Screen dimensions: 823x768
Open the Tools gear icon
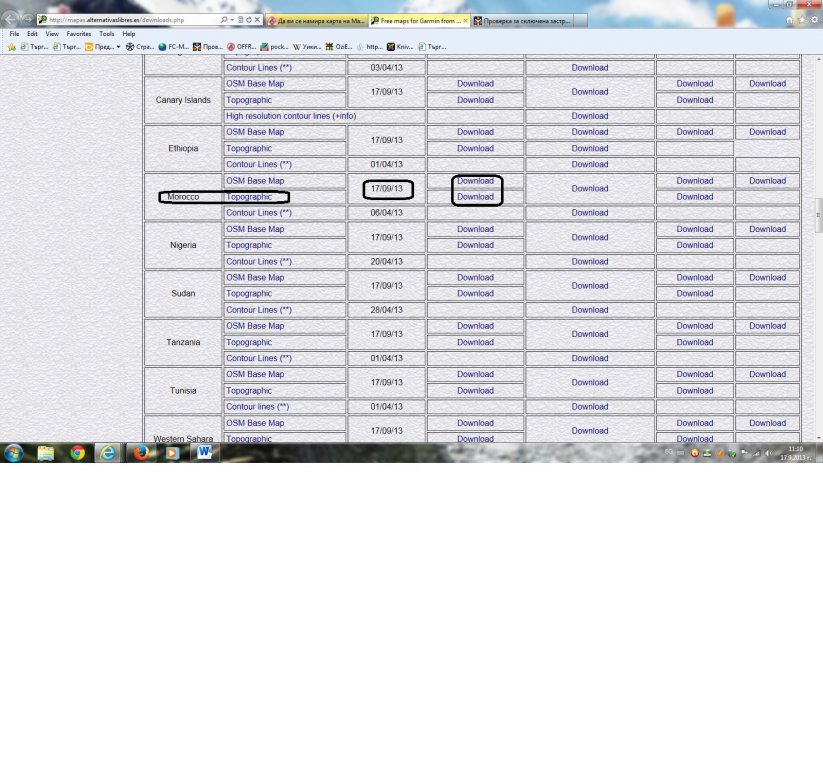[815, 20]
